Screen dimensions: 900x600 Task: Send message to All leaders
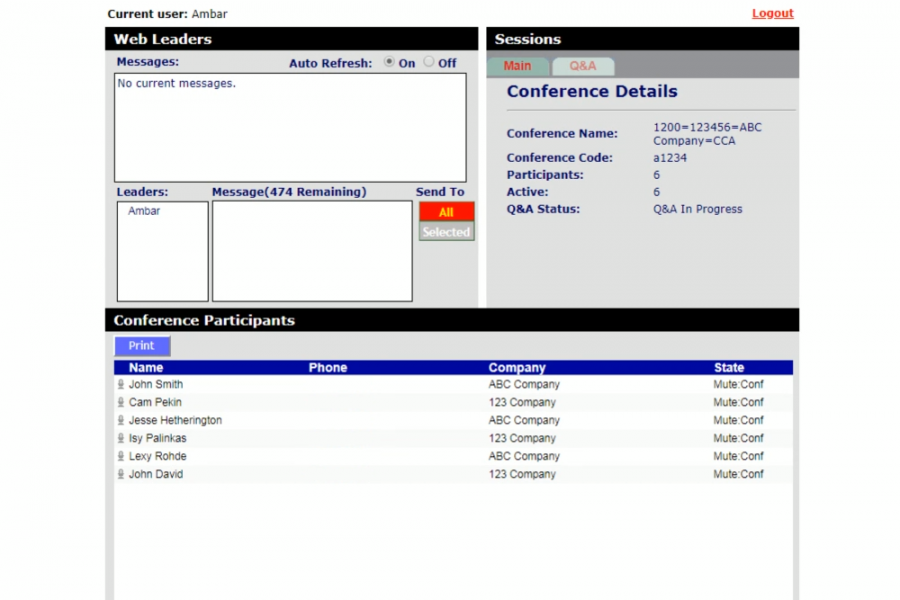tap(446, 212)
